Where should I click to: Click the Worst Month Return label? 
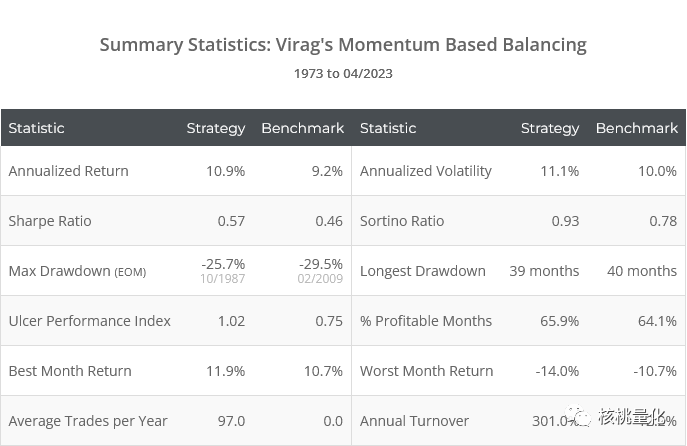click(x=426, y=371)
